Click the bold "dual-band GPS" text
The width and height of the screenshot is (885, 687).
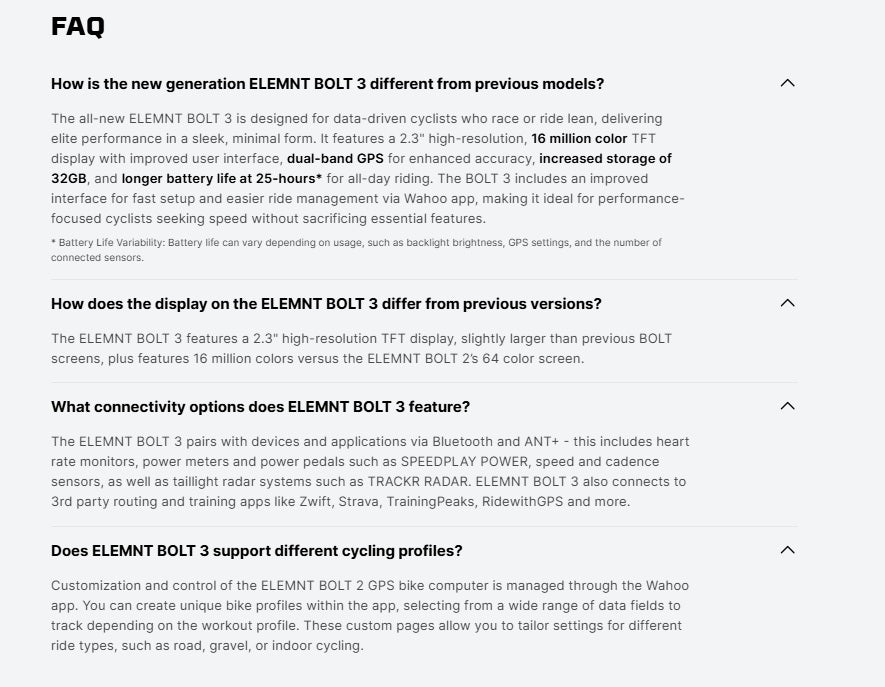coord(335,158)
